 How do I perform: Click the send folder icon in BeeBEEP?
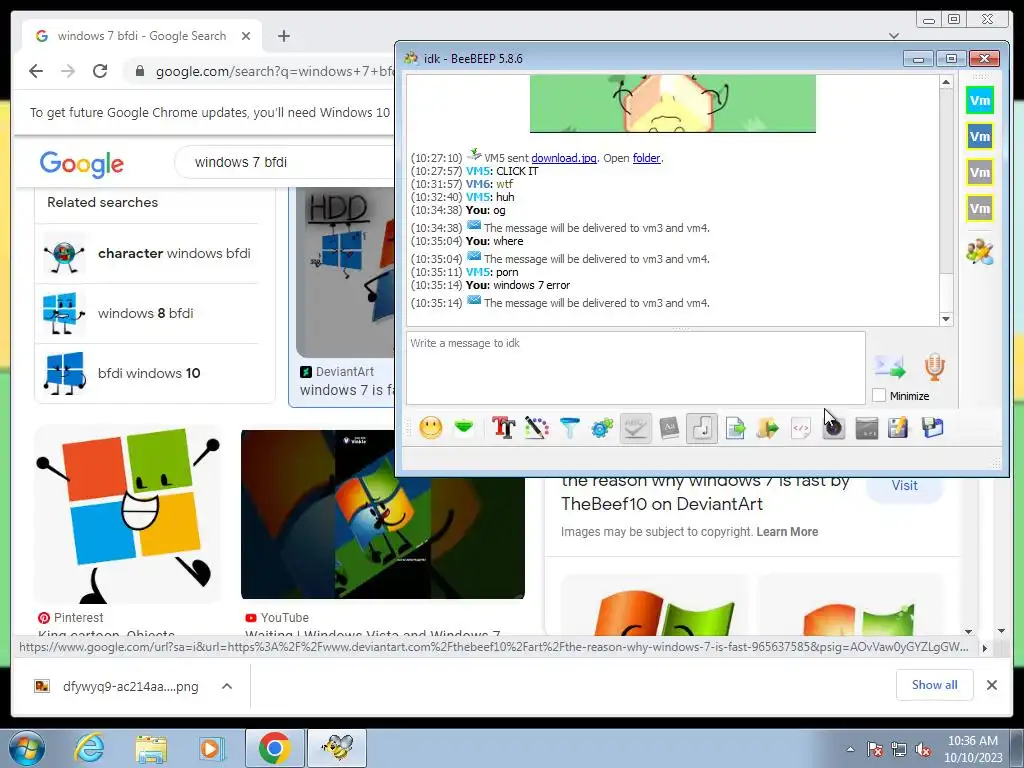(x=768, y=428)
